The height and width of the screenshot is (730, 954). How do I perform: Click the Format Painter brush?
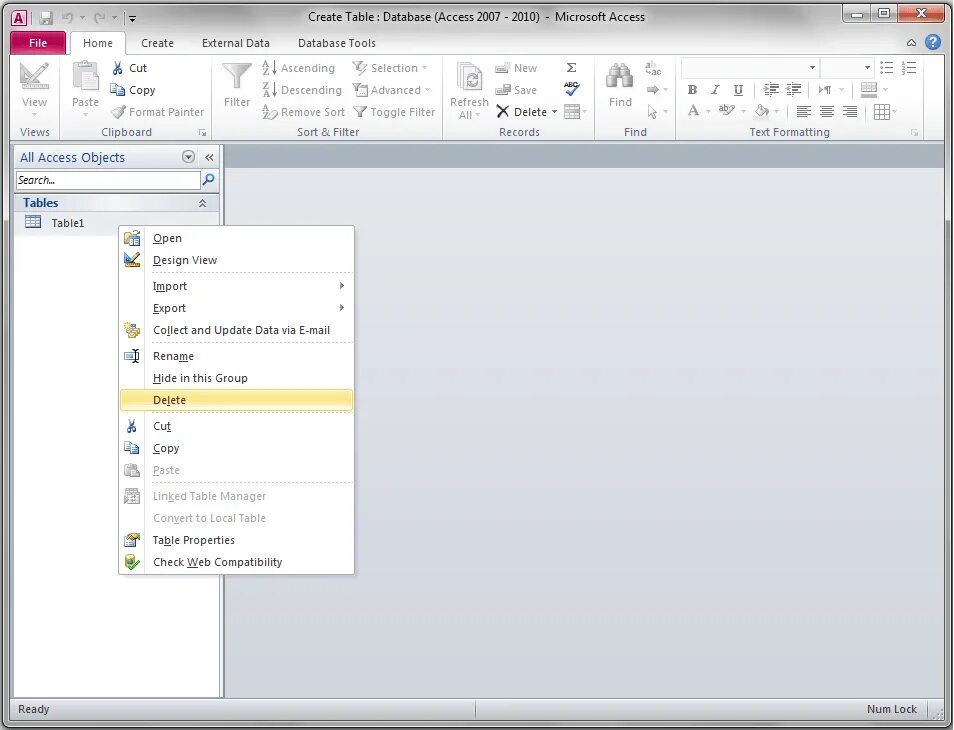[158, 112]
